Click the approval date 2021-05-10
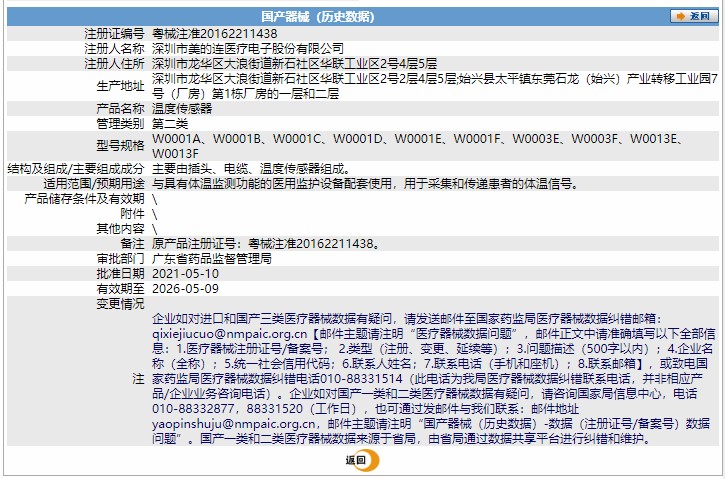Viewport: 725px width, 479px height. (x=185, y=274)
